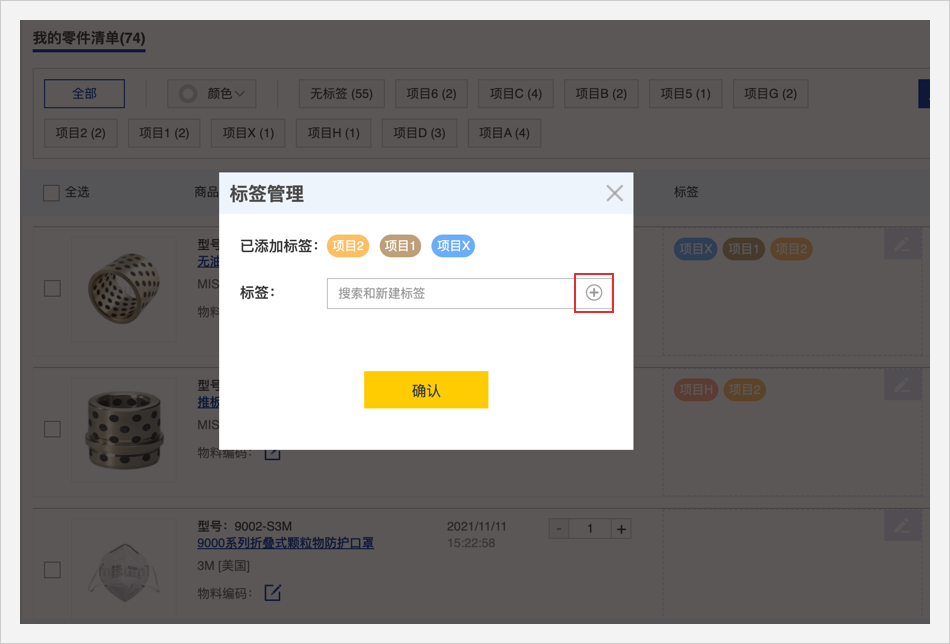The width and height of the screenshot is (950, 644).
Task: Click the 全部 filter button
Action: tap(84, 94)
